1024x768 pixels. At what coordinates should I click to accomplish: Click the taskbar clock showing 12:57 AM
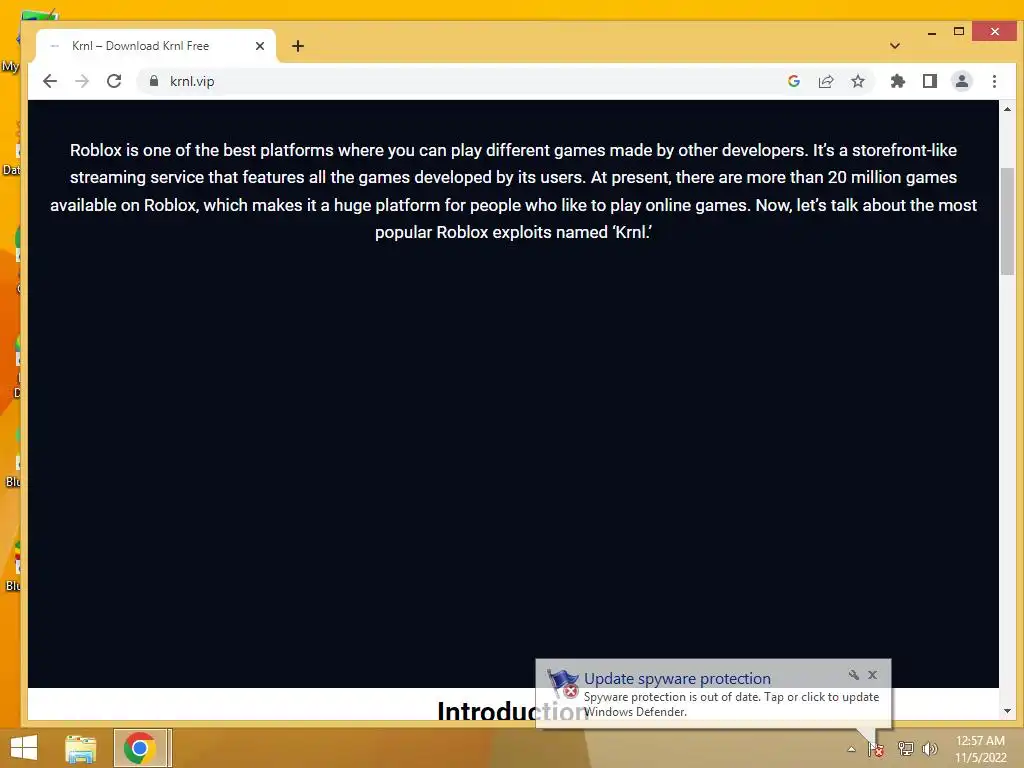point(980,749)
